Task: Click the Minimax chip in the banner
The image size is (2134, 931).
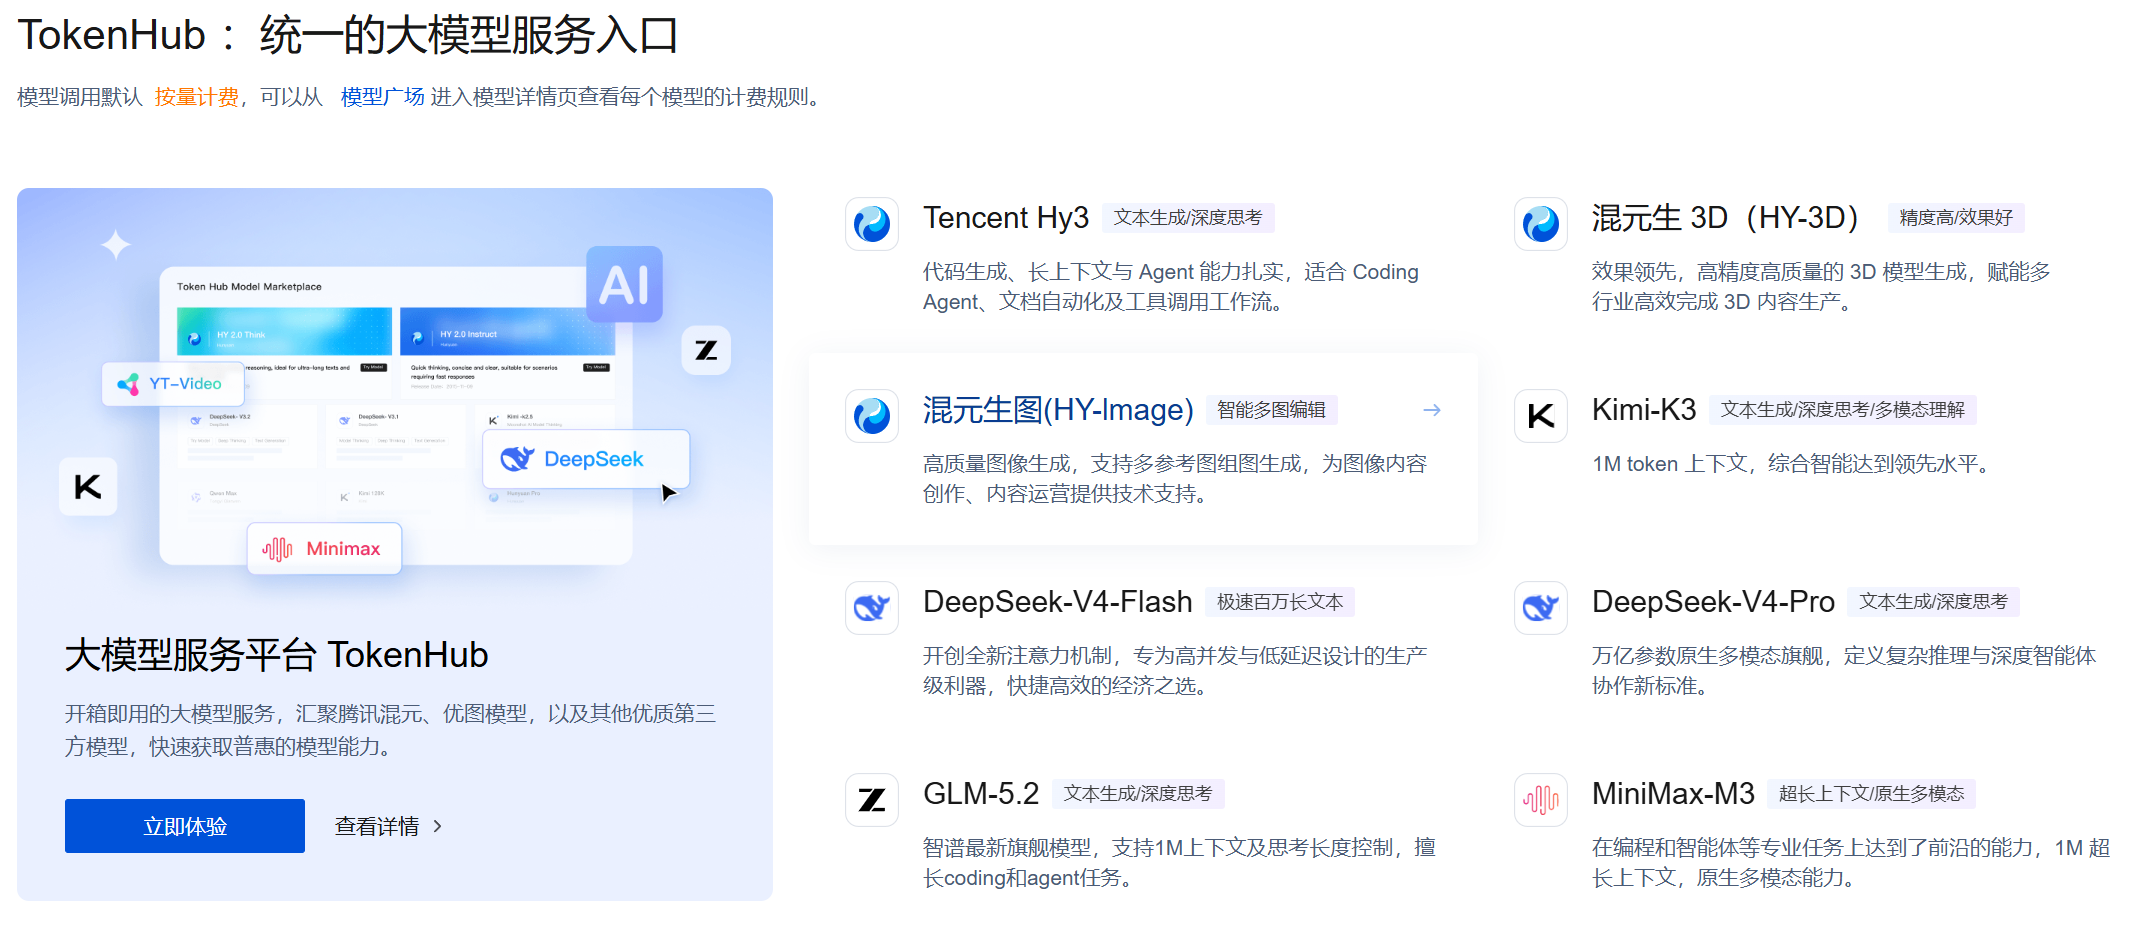Action: tap(324, 548)
